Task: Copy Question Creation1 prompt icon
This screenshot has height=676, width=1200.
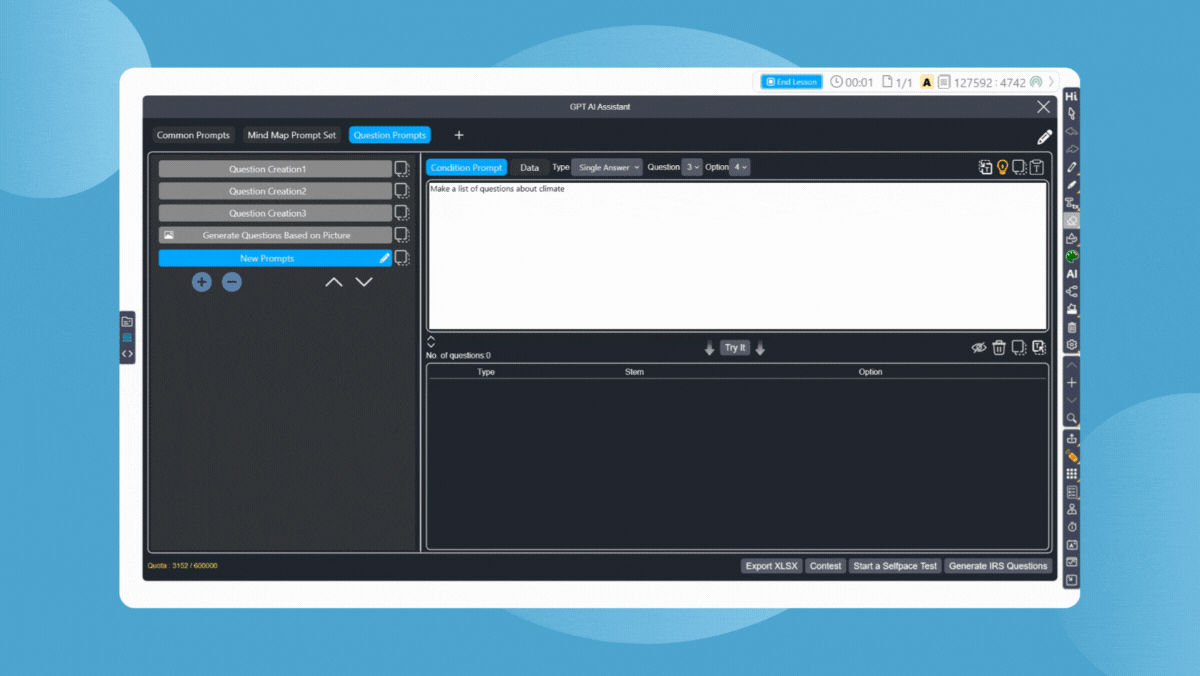Action: click(402, 169)
